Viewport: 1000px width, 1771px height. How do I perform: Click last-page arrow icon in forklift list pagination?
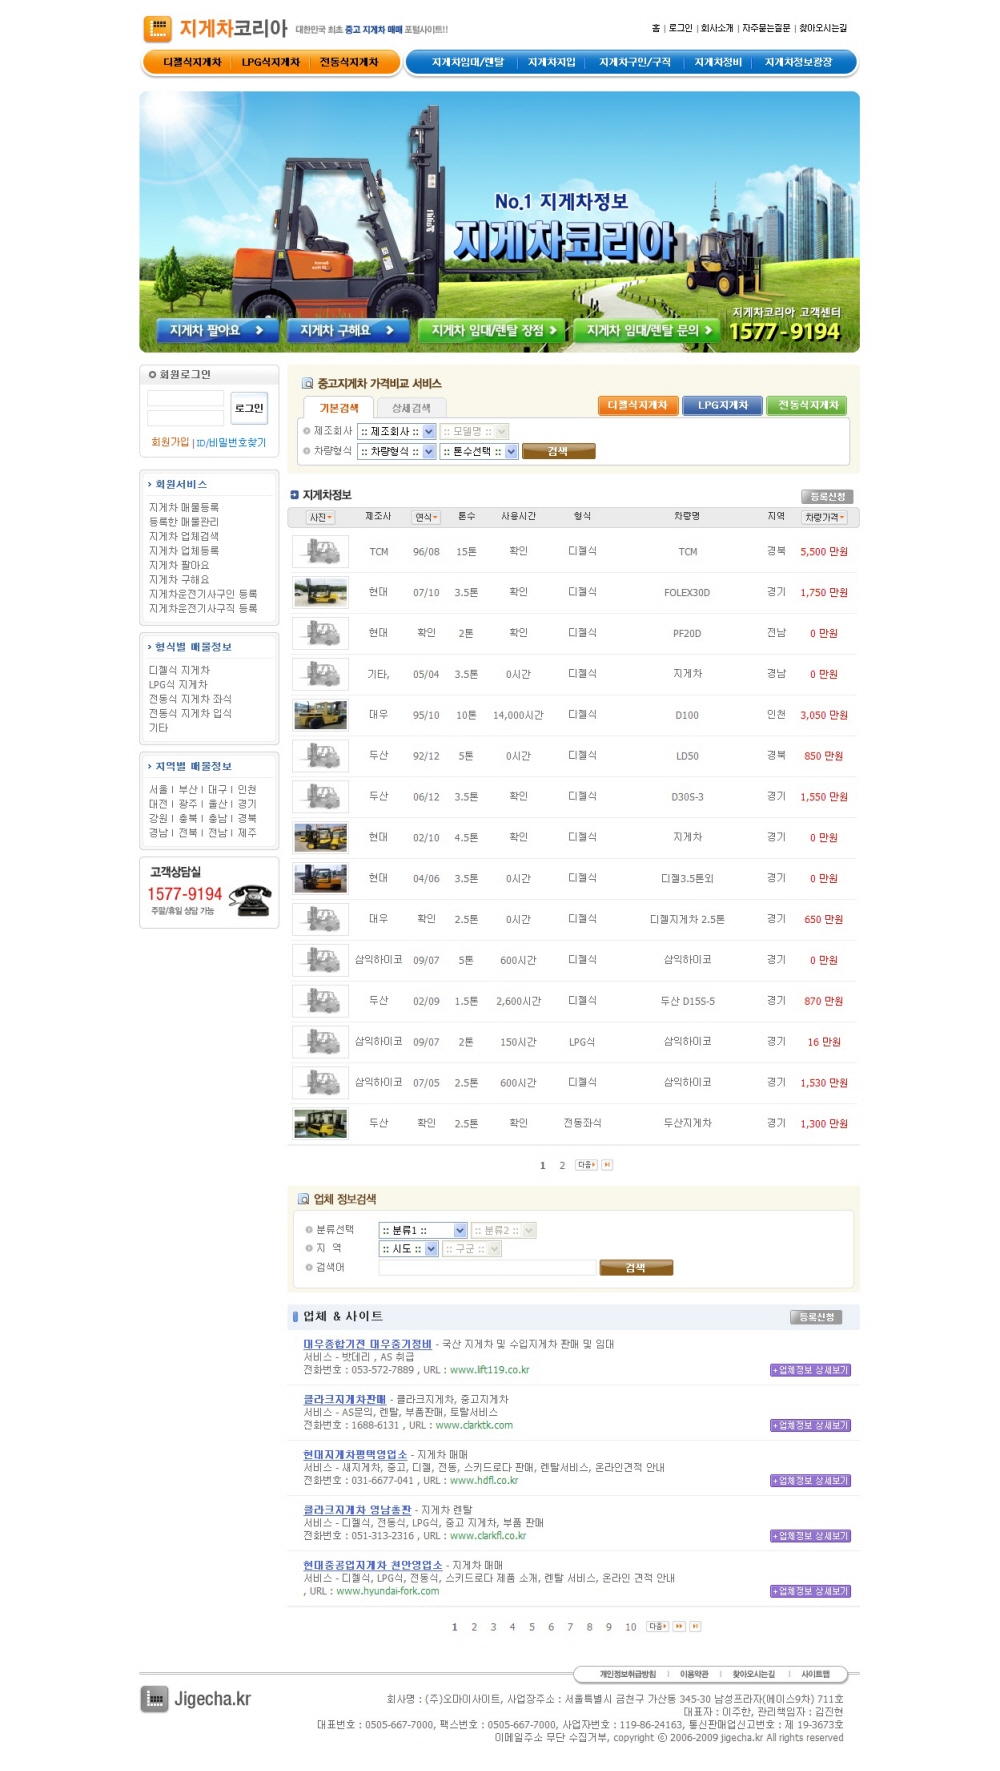click(x=607, y=1165)
